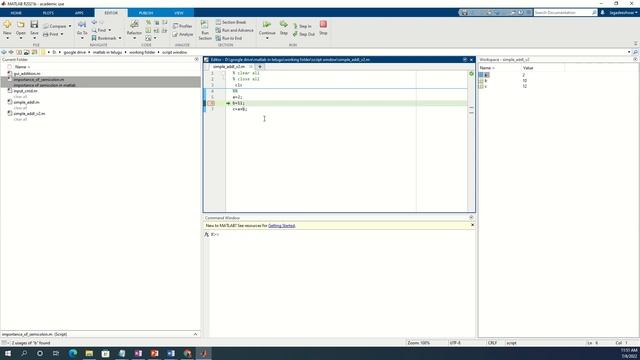Collapse file details panel chevron
Screen dimensions: 640x360
[x=195, y=334]
